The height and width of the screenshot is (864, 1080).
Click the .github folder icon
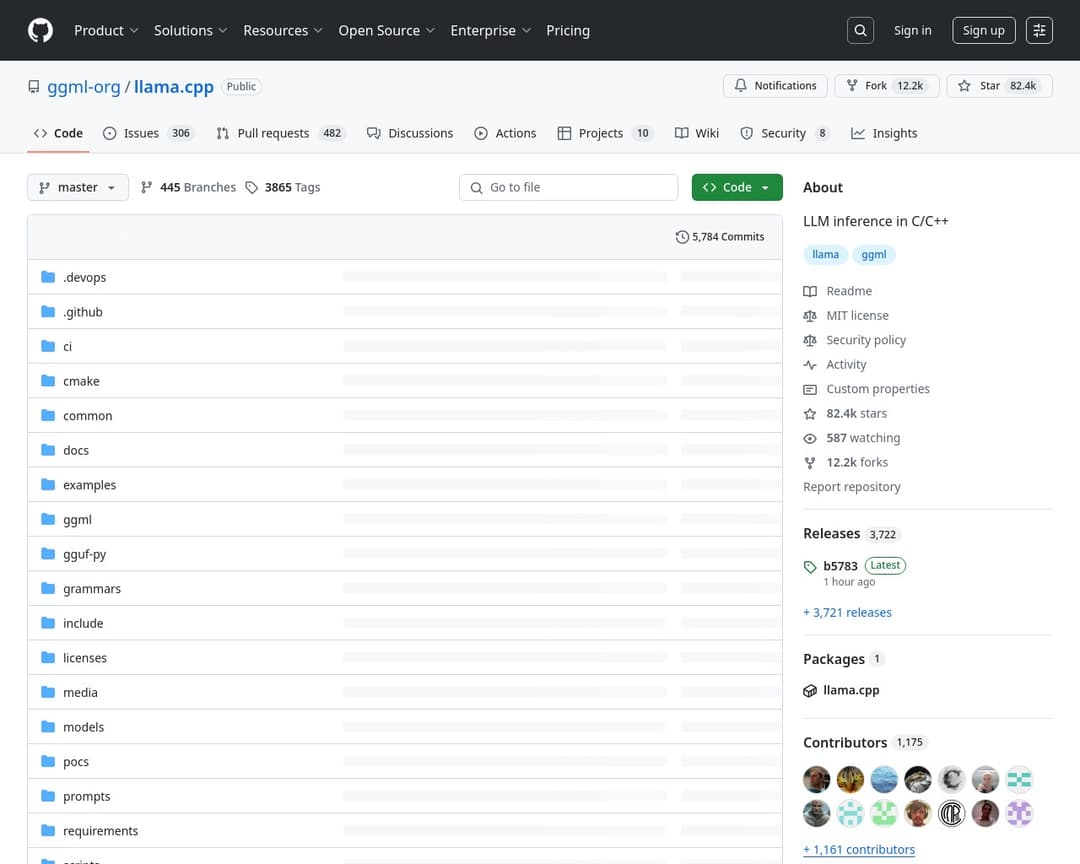pyautogui.click(x=48, y=311)
